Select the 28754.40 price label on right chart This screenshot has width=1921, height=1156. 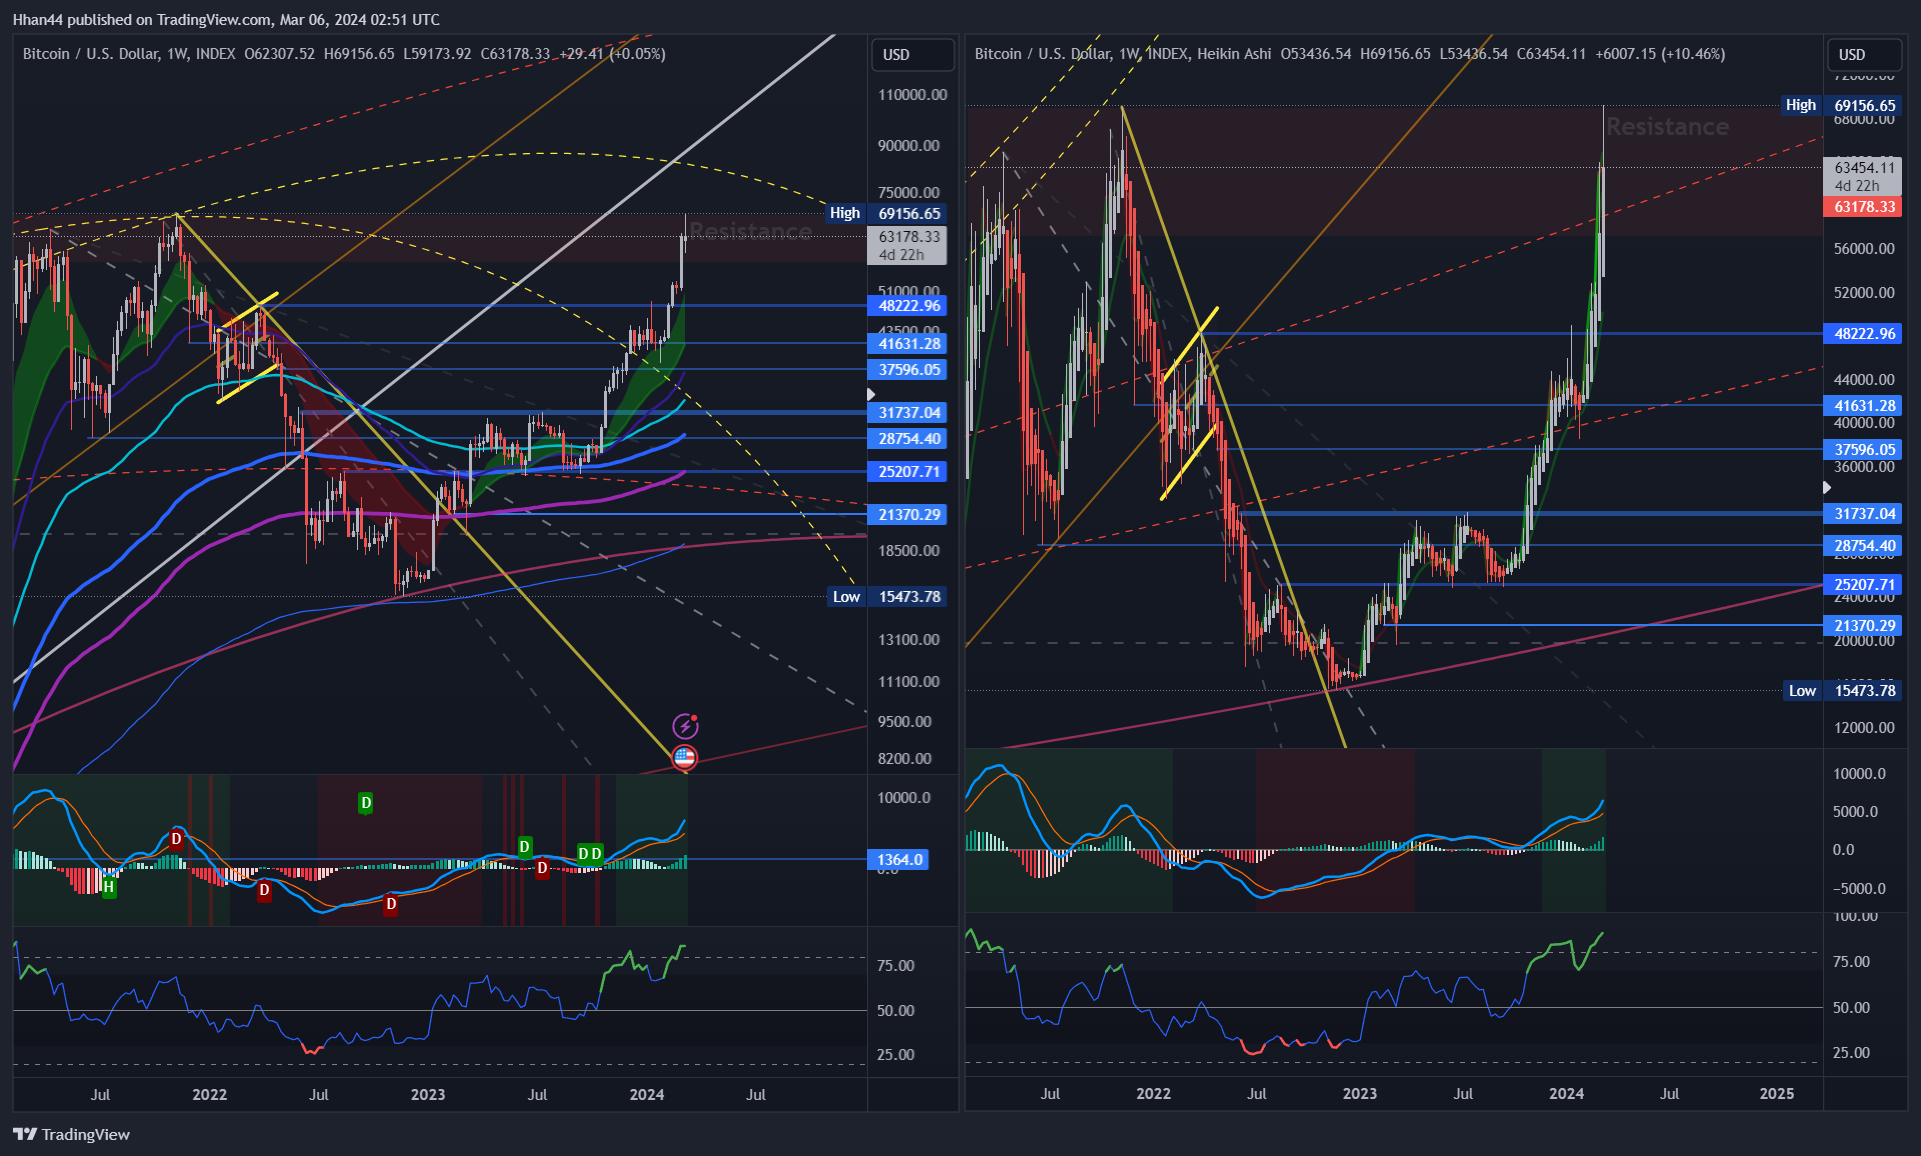[x=1864, y=546]
